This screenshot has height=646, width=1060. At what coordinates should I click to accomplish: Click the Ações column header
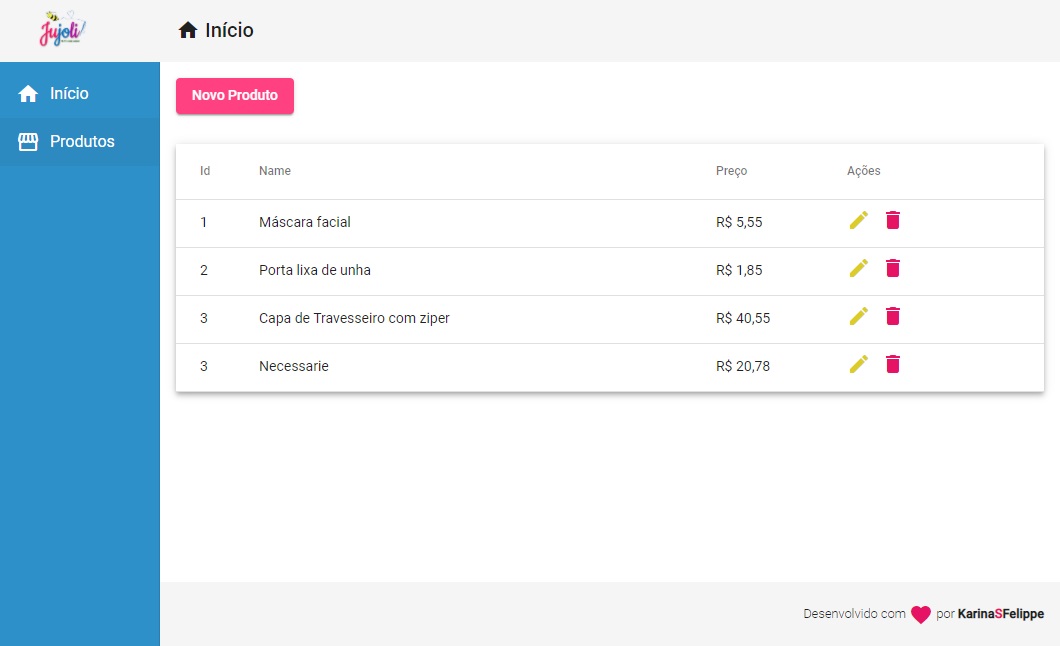coord(863,171)
